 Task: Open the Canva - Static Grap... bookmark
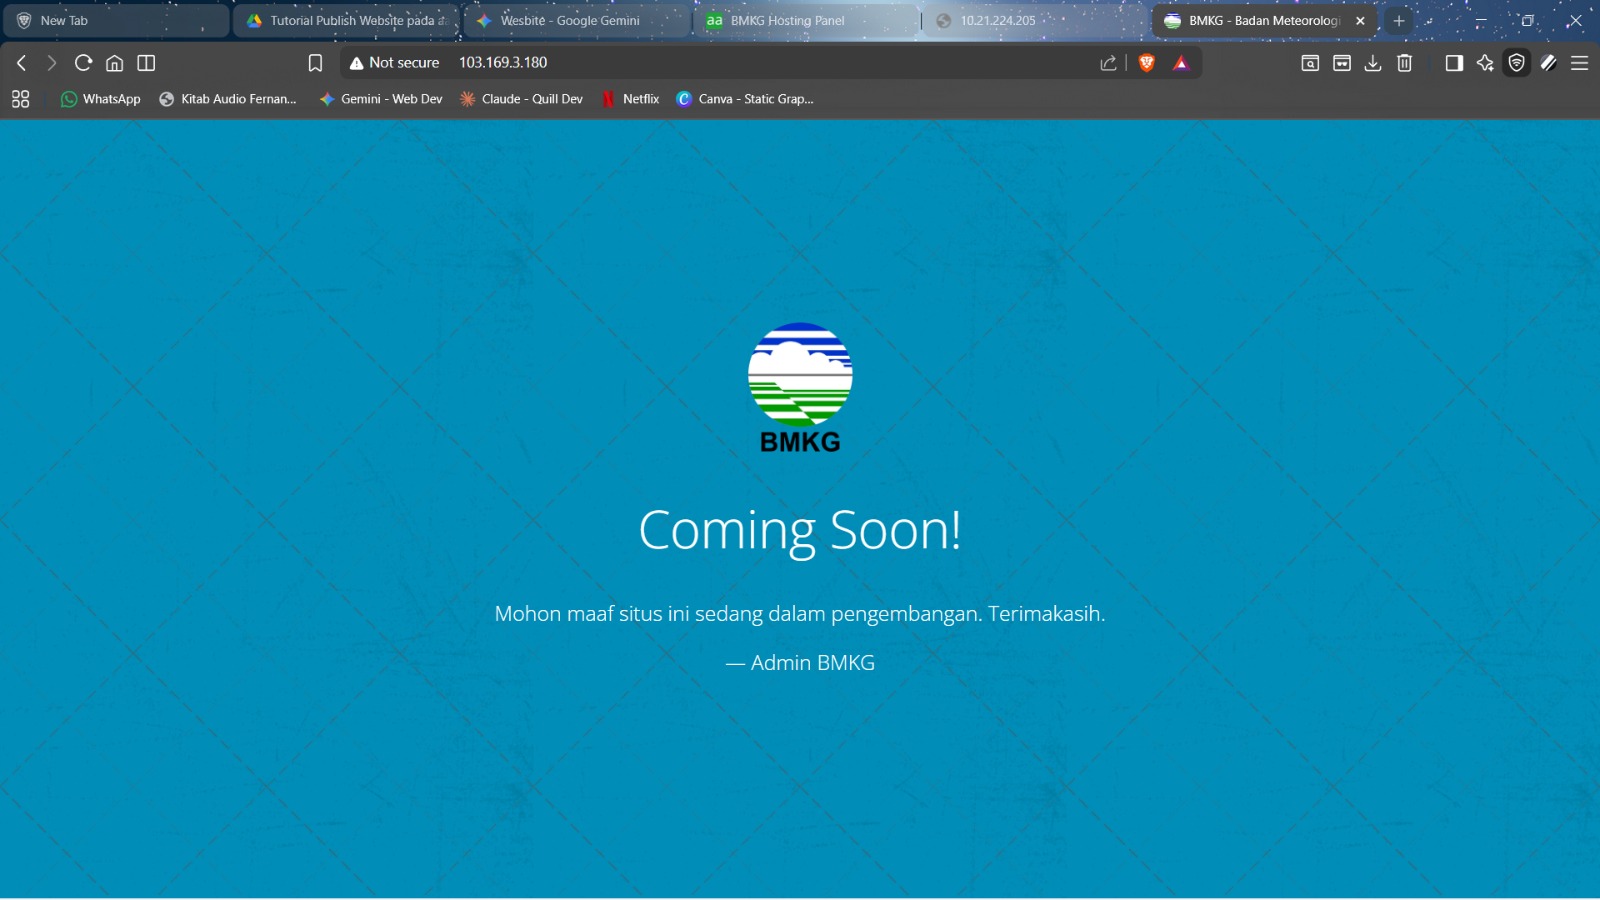click(745, 99)
